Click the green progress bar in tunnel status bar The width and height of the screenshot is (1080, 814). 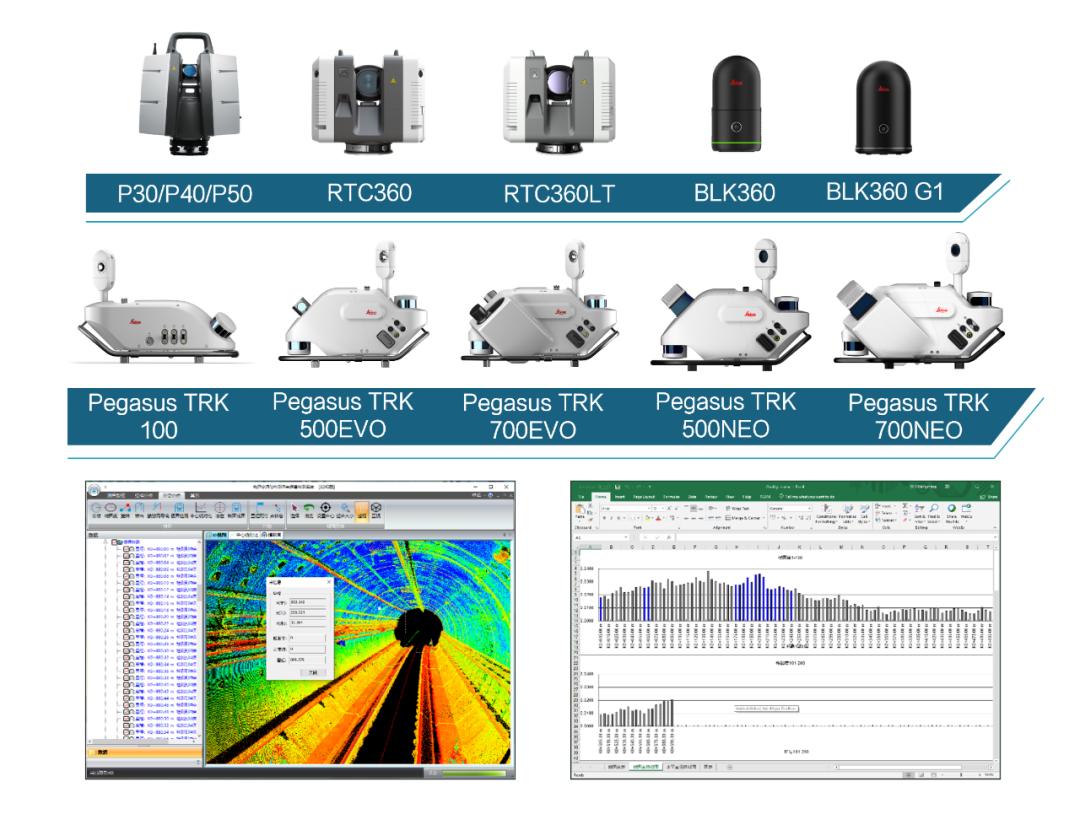point(473,773)
